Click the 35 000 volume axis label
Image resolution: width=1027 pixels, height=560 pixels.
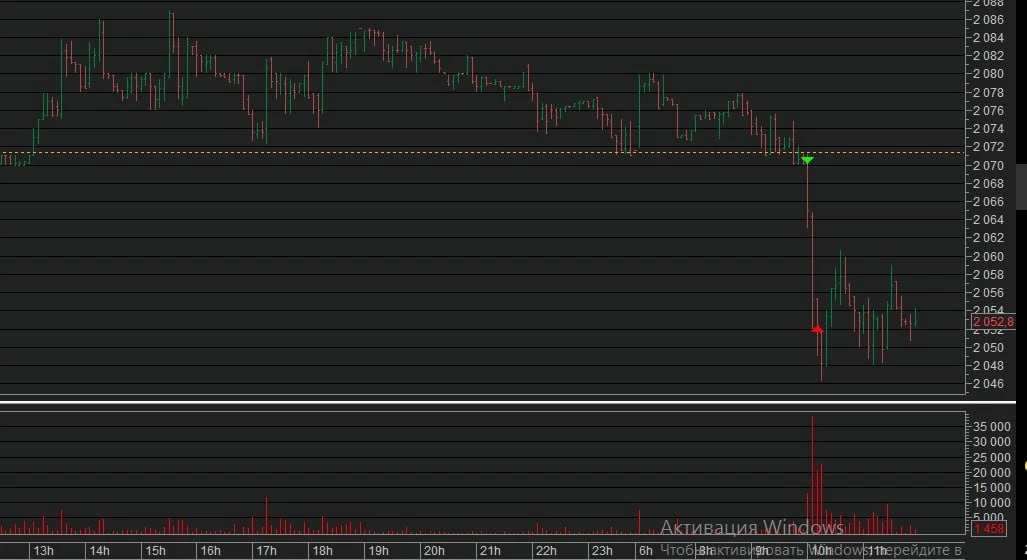991,426
